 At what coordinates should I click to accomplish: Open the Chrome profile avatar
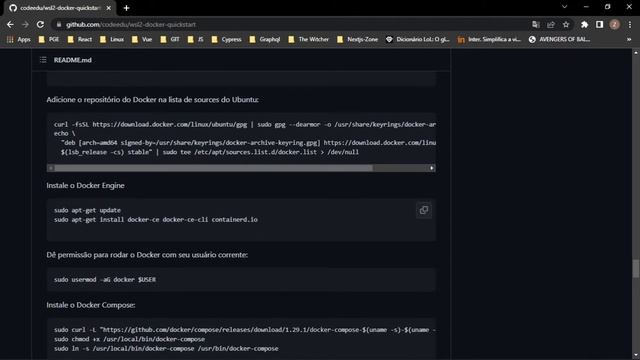(614, 24)
